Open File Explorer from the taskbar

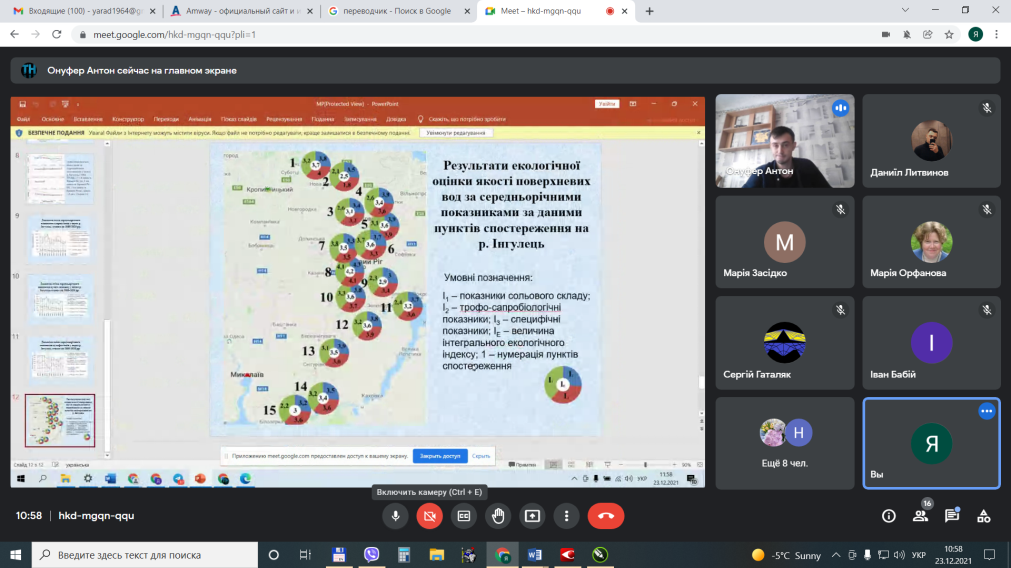tap(437, 554)
